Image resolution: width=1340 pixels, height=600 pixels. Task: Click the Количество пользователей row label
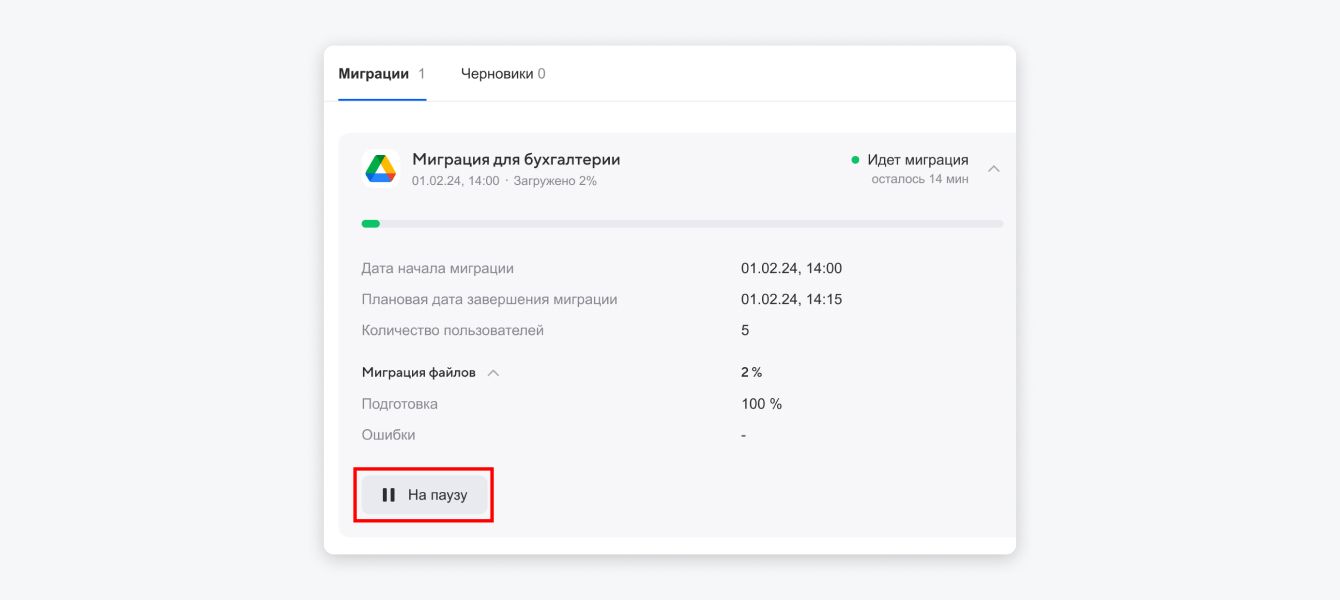[452, 330]
